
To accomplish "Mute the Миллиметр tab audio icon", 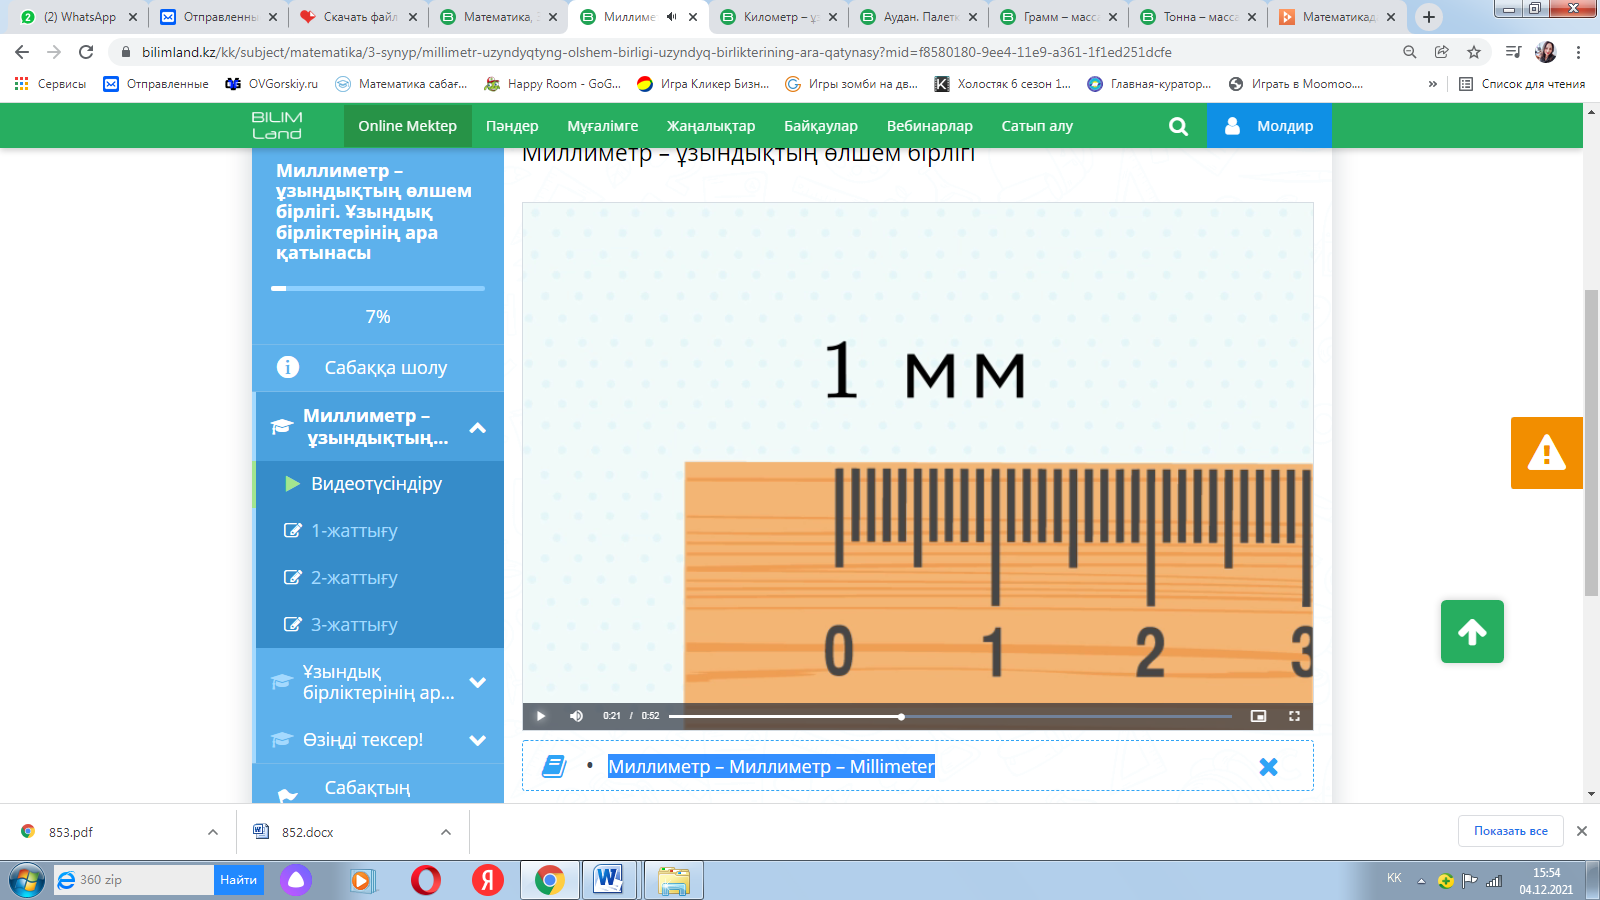I will [672, 17].
